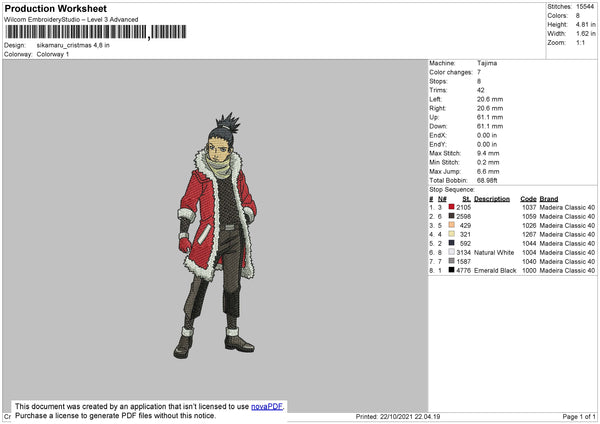Click the Code column header

528,199
